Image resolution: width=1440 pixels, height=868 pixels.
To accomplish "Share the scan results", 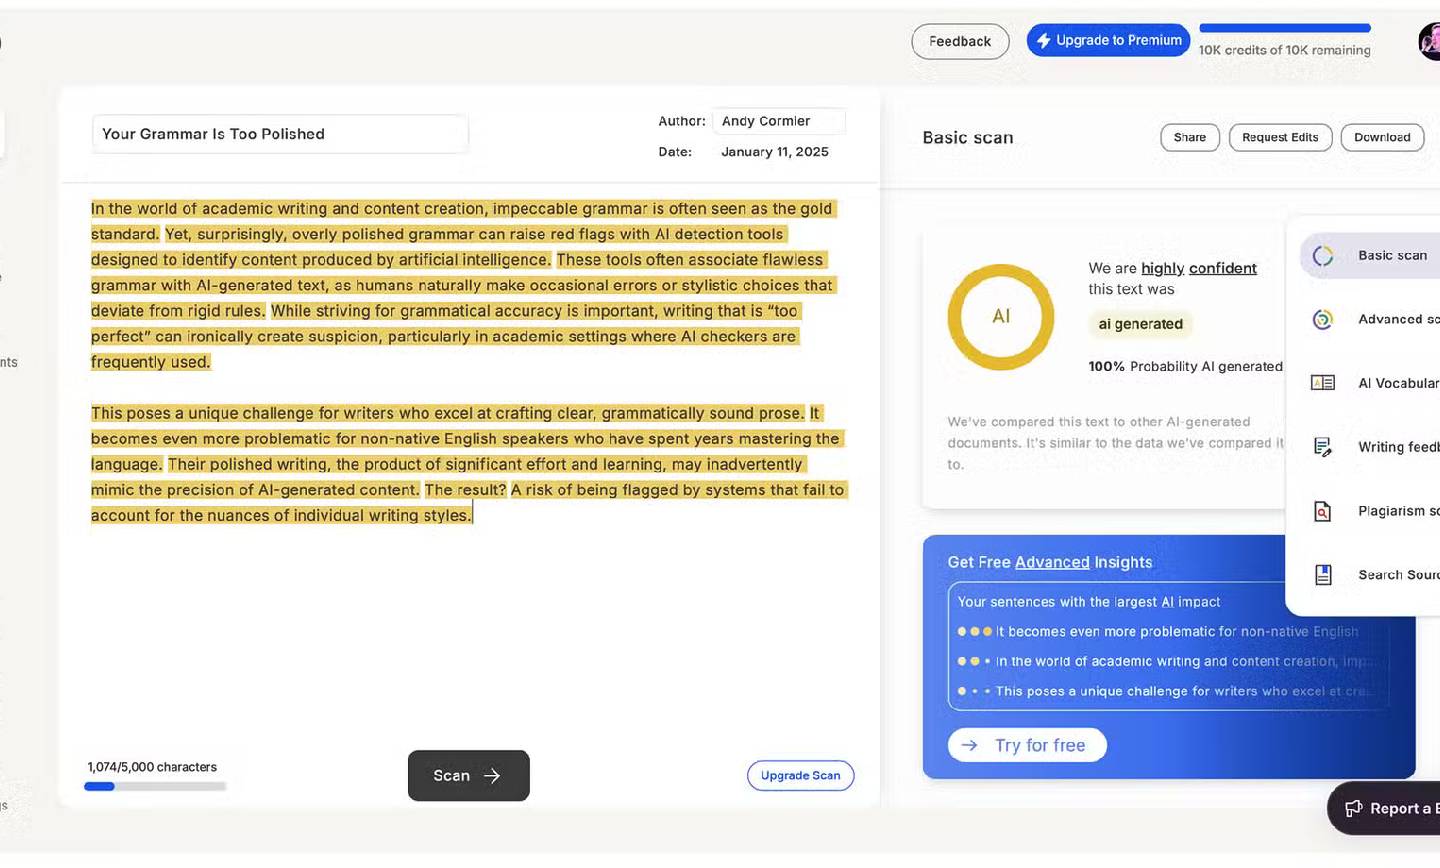I will click(1190, 137).
